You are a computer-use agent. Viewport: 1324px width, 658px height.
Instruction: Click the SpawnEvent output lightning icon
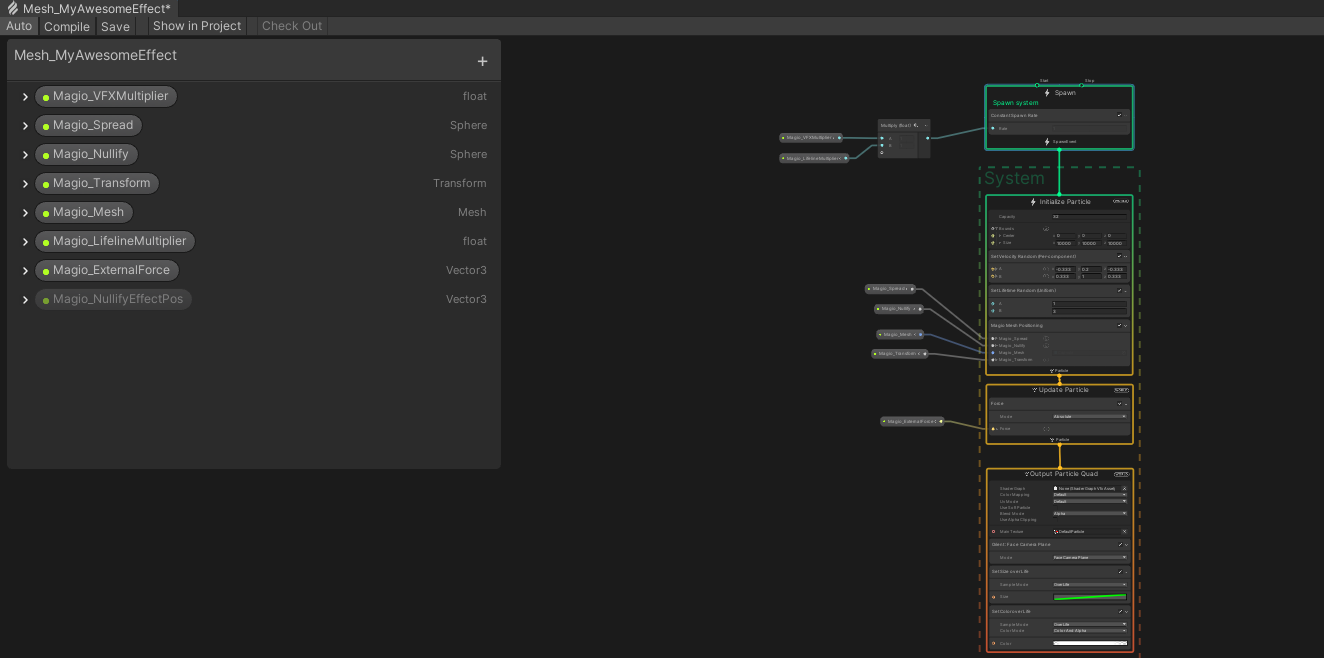coord(1047,142)
